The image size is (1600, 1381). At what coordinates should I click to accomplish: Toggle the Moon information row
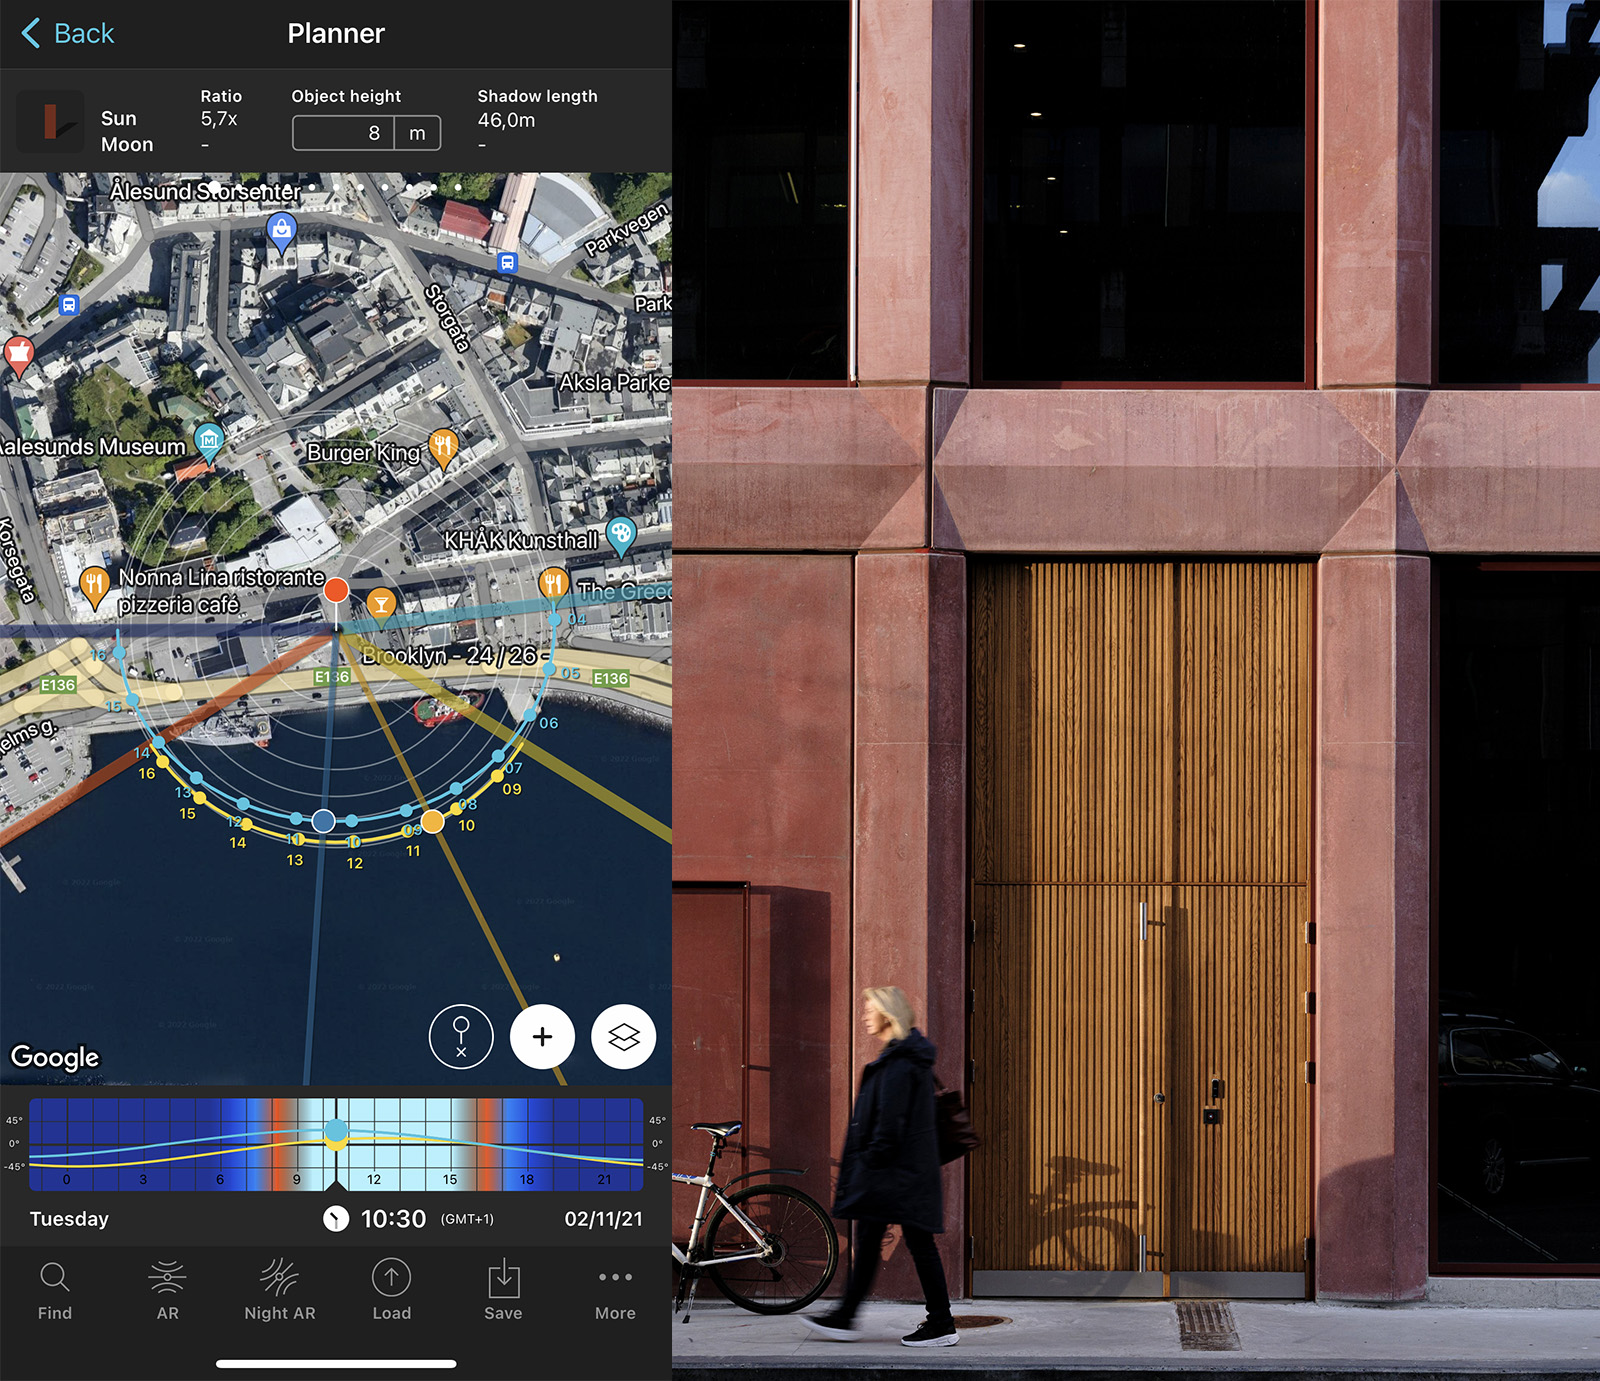tap(126, 144)
